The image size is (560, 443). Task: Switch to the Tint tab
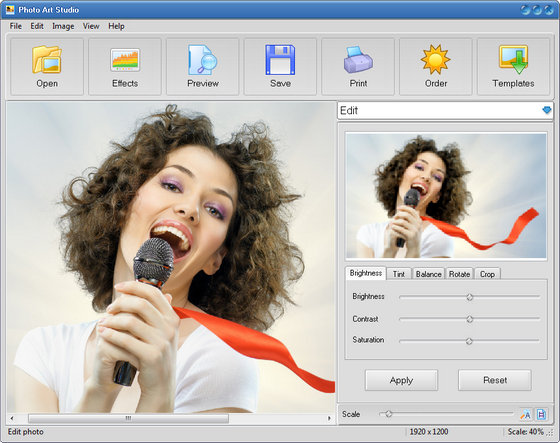[399, 274]
